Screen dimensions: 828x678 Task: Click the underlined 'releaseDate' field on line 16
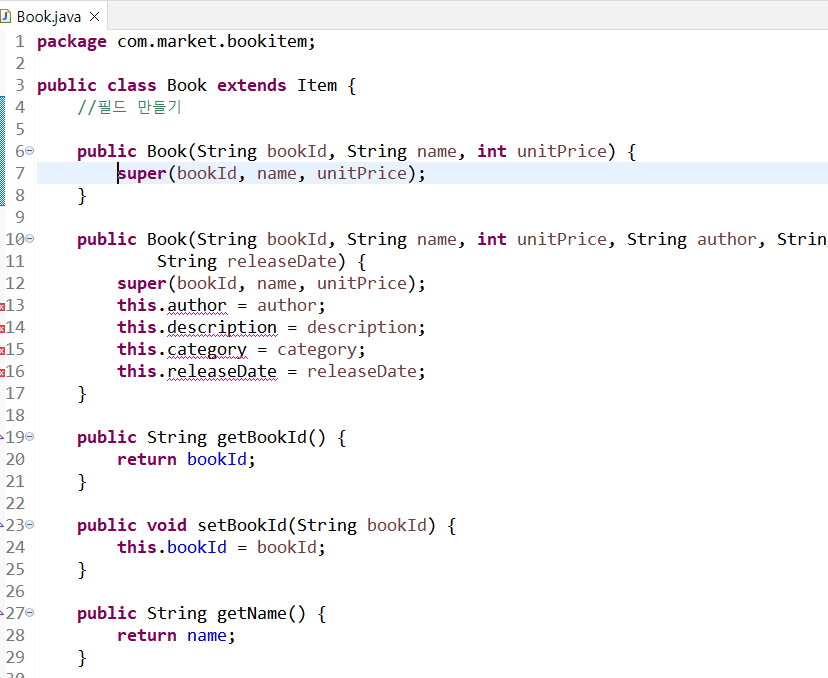pyautogui.click(x=222, y=371)
